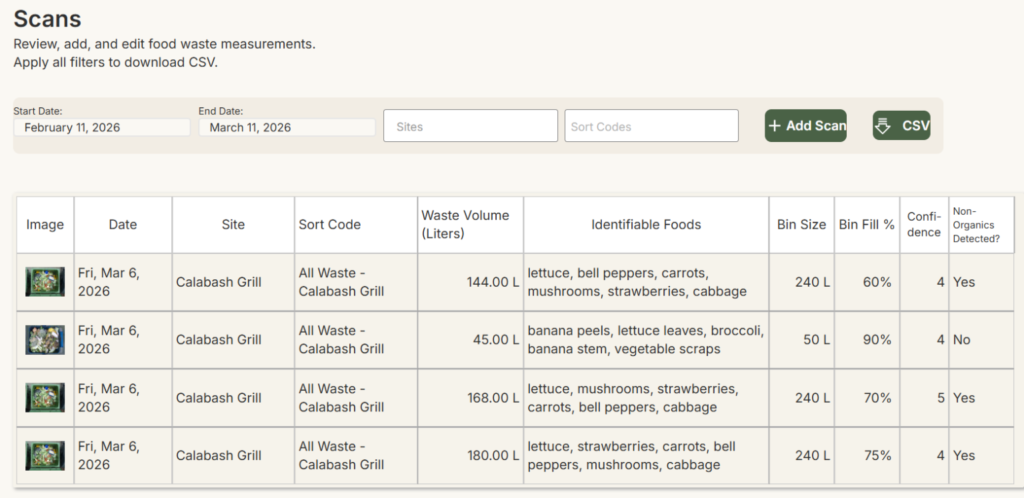
Task: Select the banana peels foods cell
Action: 646,340
